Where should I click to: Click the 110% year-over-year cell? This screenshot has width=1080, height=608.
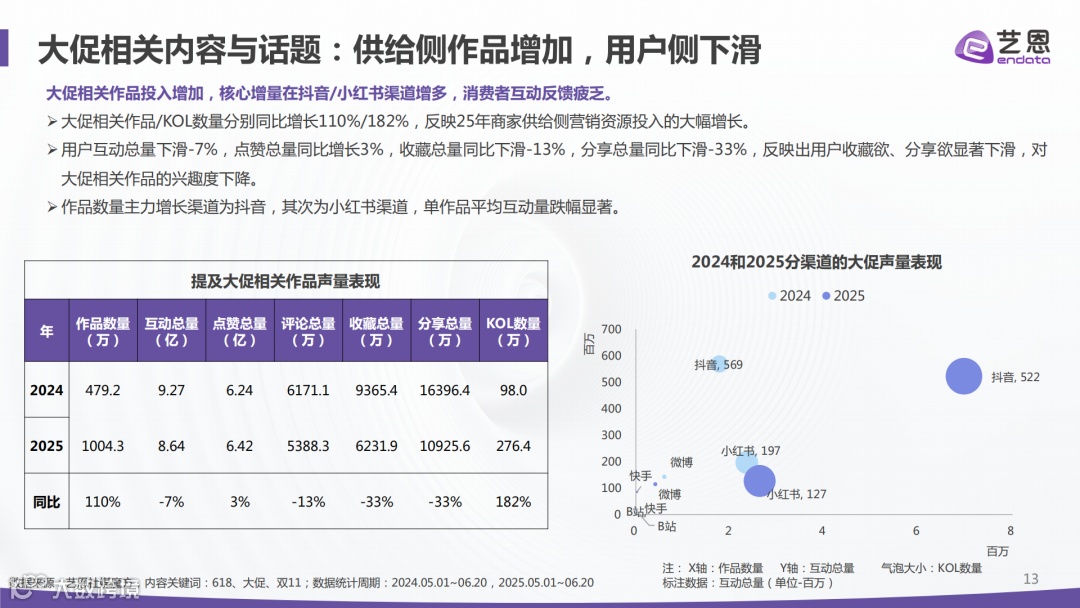(103, 502)
